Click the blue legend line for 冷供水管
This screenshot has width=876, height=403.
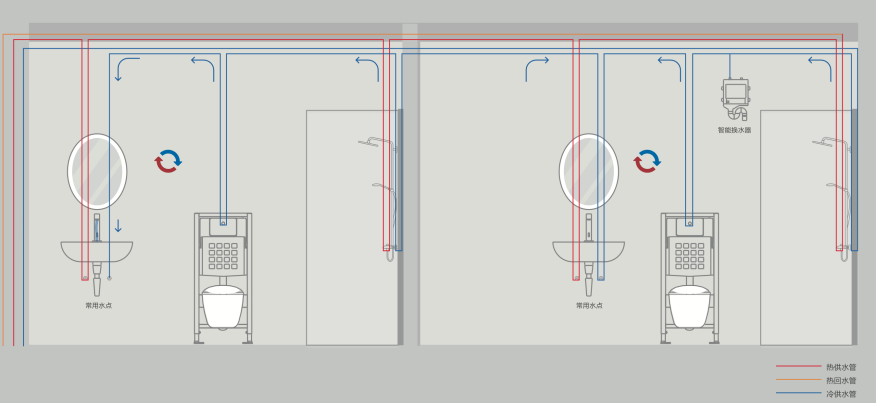796,395
